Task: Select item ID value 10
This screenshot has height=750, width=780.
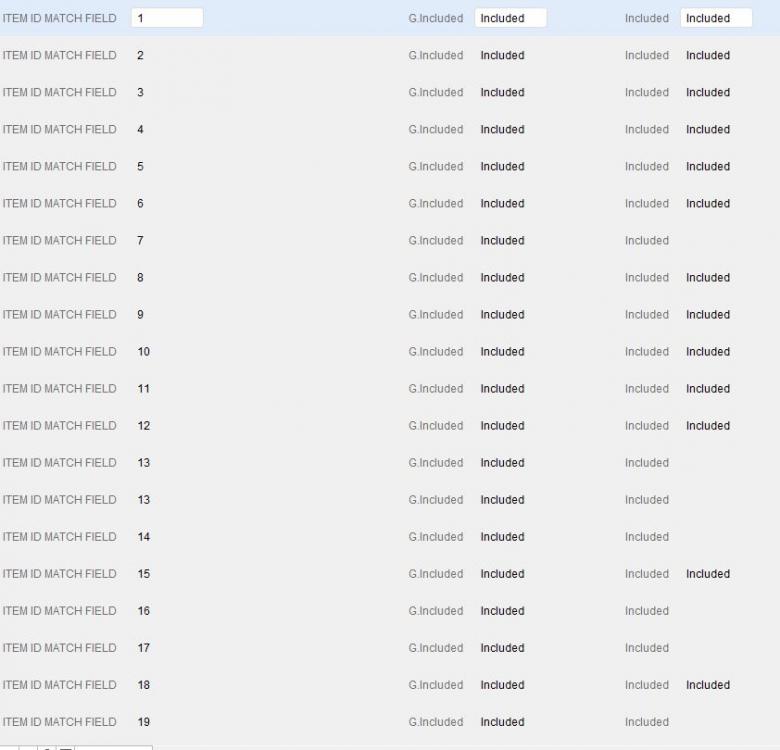Action: pyautogui.click(x=144, y=352)
